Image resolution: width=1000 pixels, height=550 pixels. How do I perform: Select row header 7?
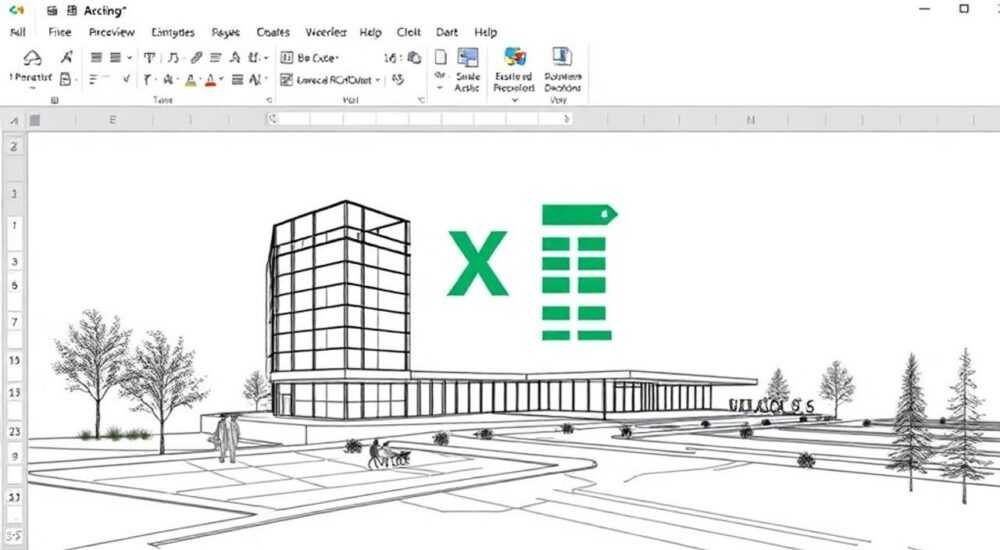(14, 322)
